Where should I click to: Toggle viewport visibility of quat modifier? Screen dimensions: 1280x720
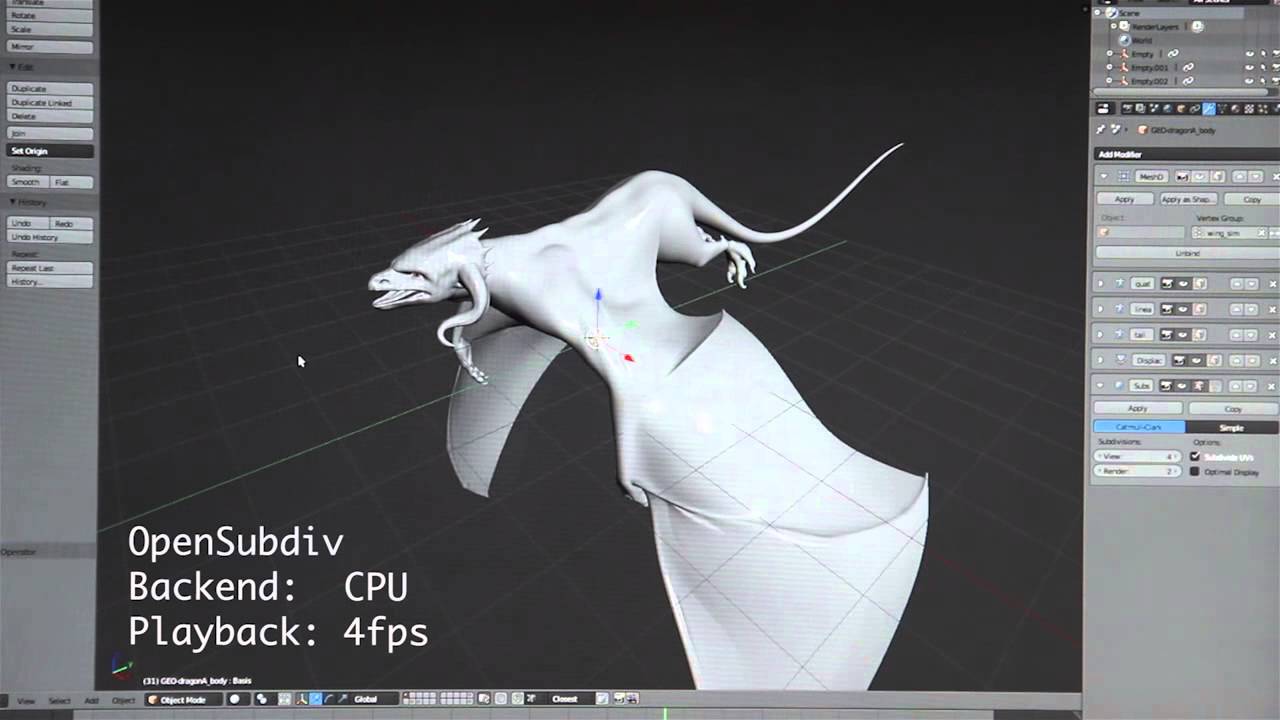click(1182, 284)
